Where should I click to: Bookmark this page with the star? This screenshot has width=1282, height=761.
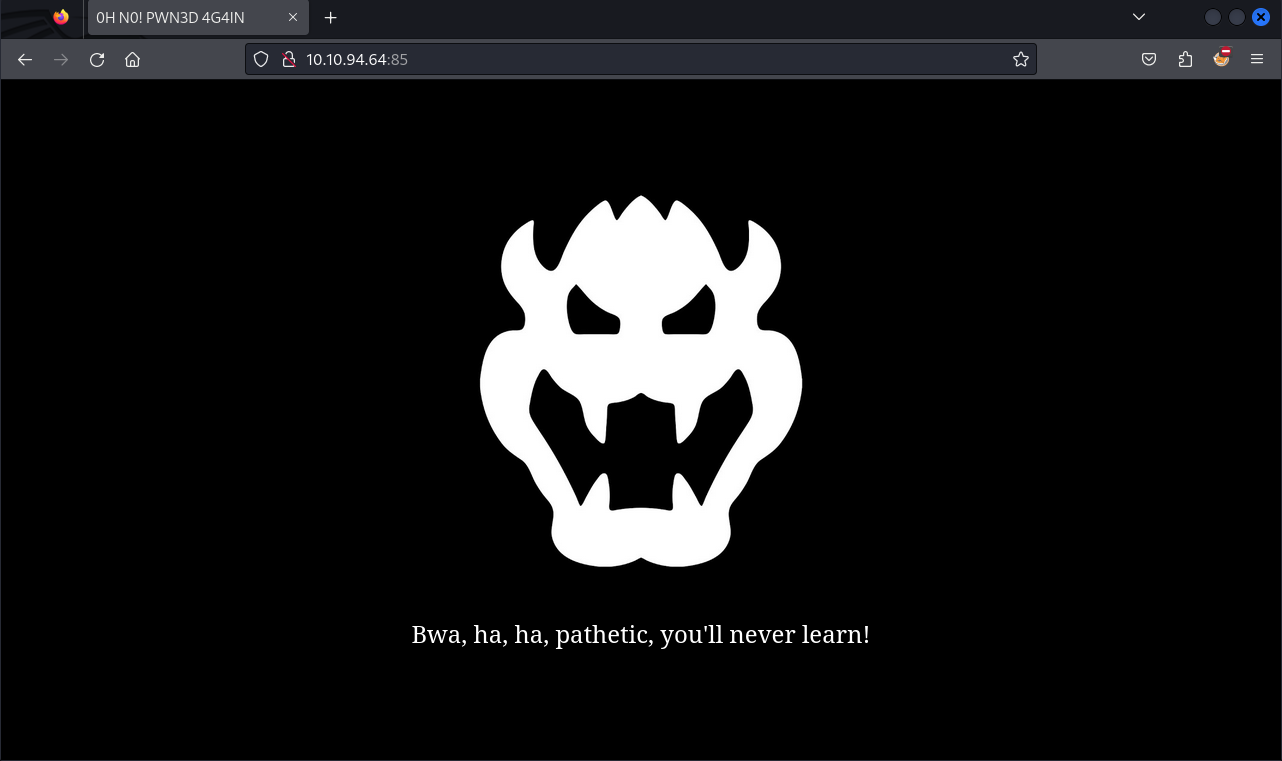[1020, 60]
